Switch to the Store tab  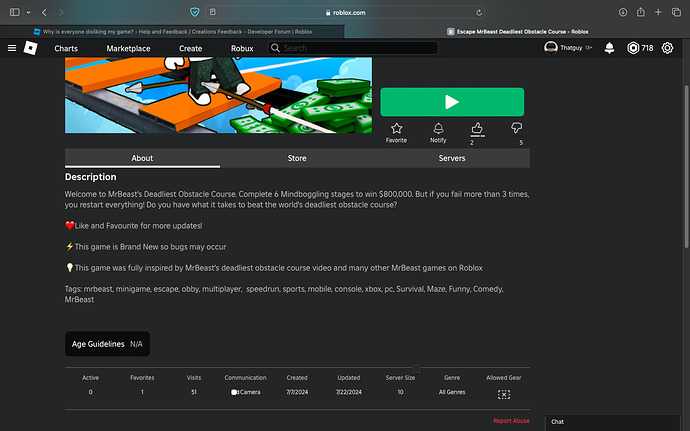tap(297, 158)
